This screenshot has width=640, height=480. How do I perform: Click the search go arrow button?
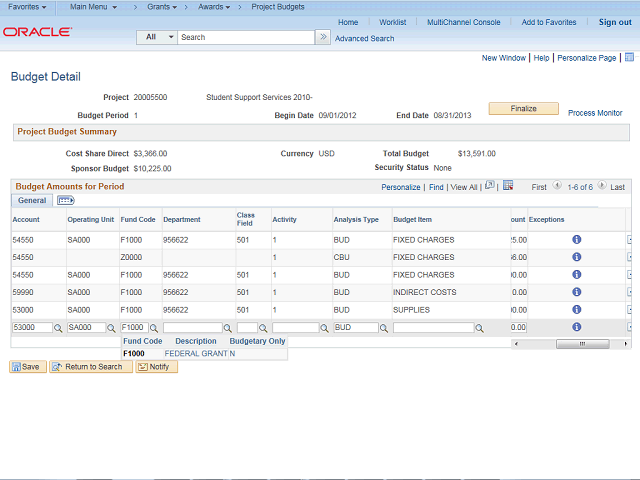[x=323, y=37]
